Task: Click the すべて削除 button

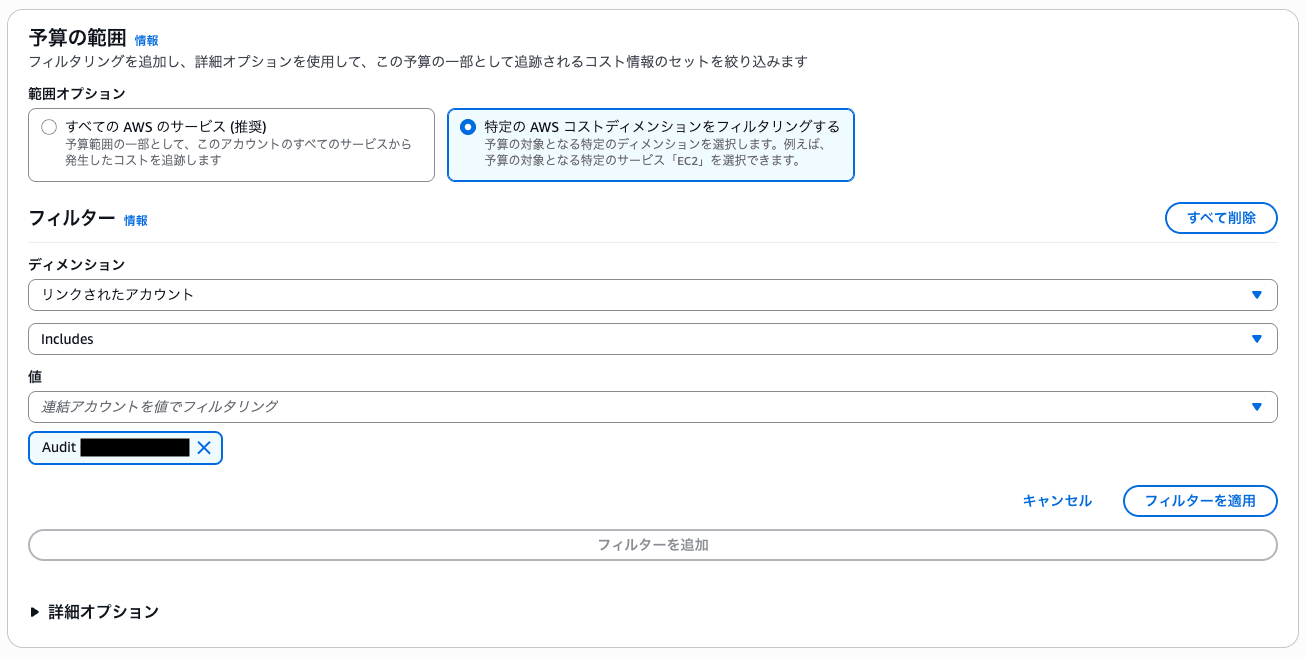Action: coord(1220,217)
